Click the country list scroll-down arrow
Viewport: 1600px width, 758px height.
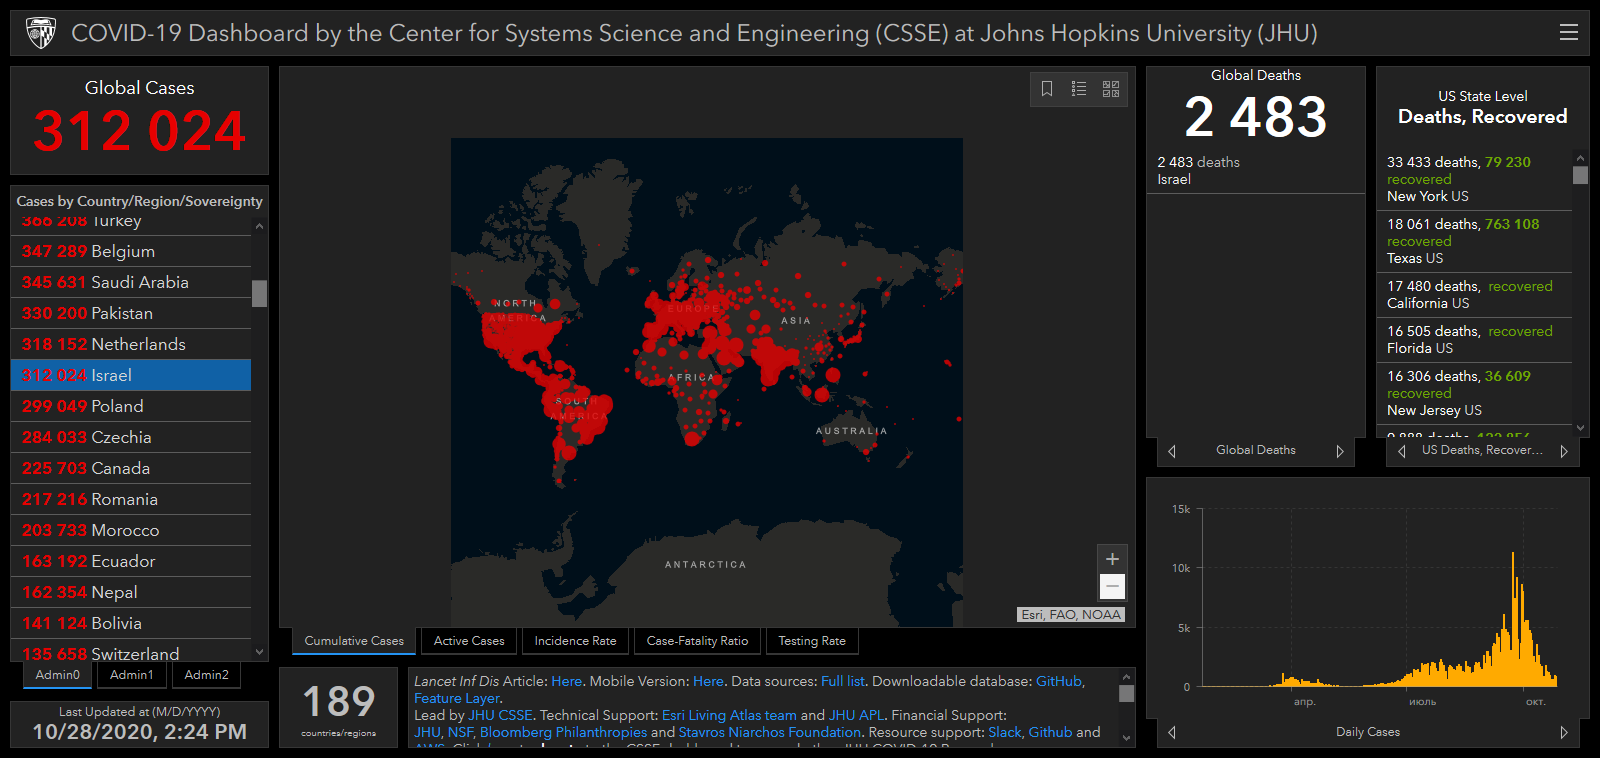(x=260, y=652)
